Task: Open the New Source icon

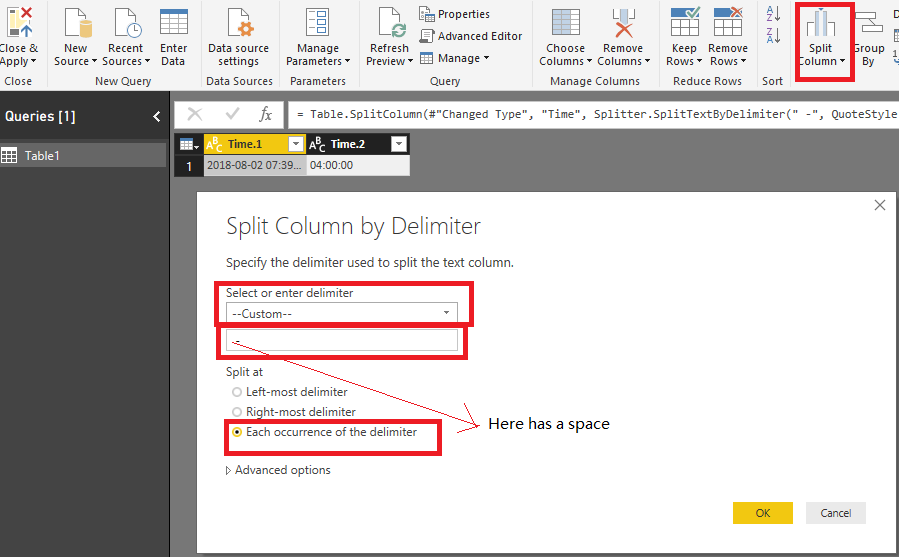Action: pos(77,22)
